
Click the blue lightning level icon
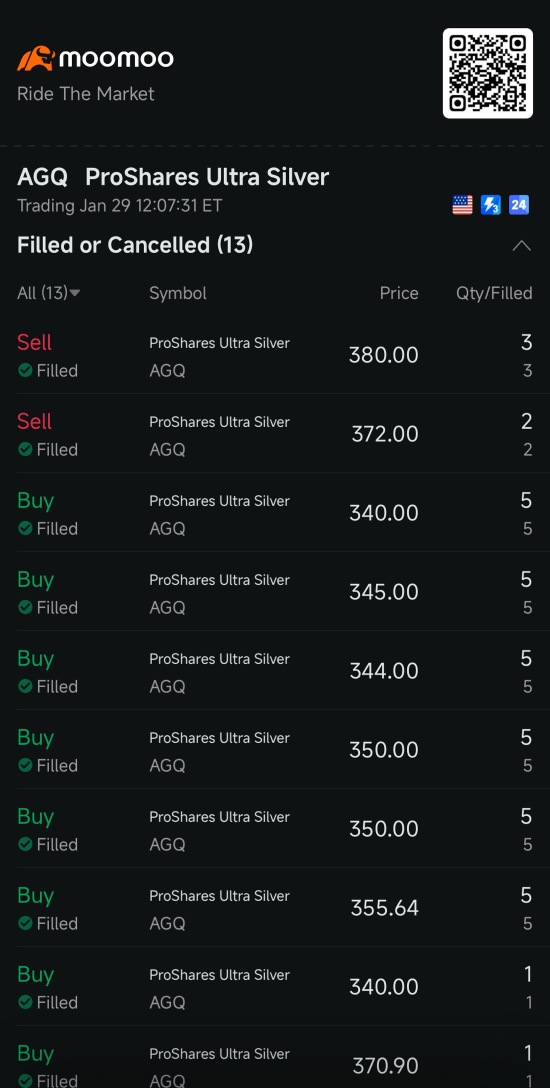coord(490,205)
